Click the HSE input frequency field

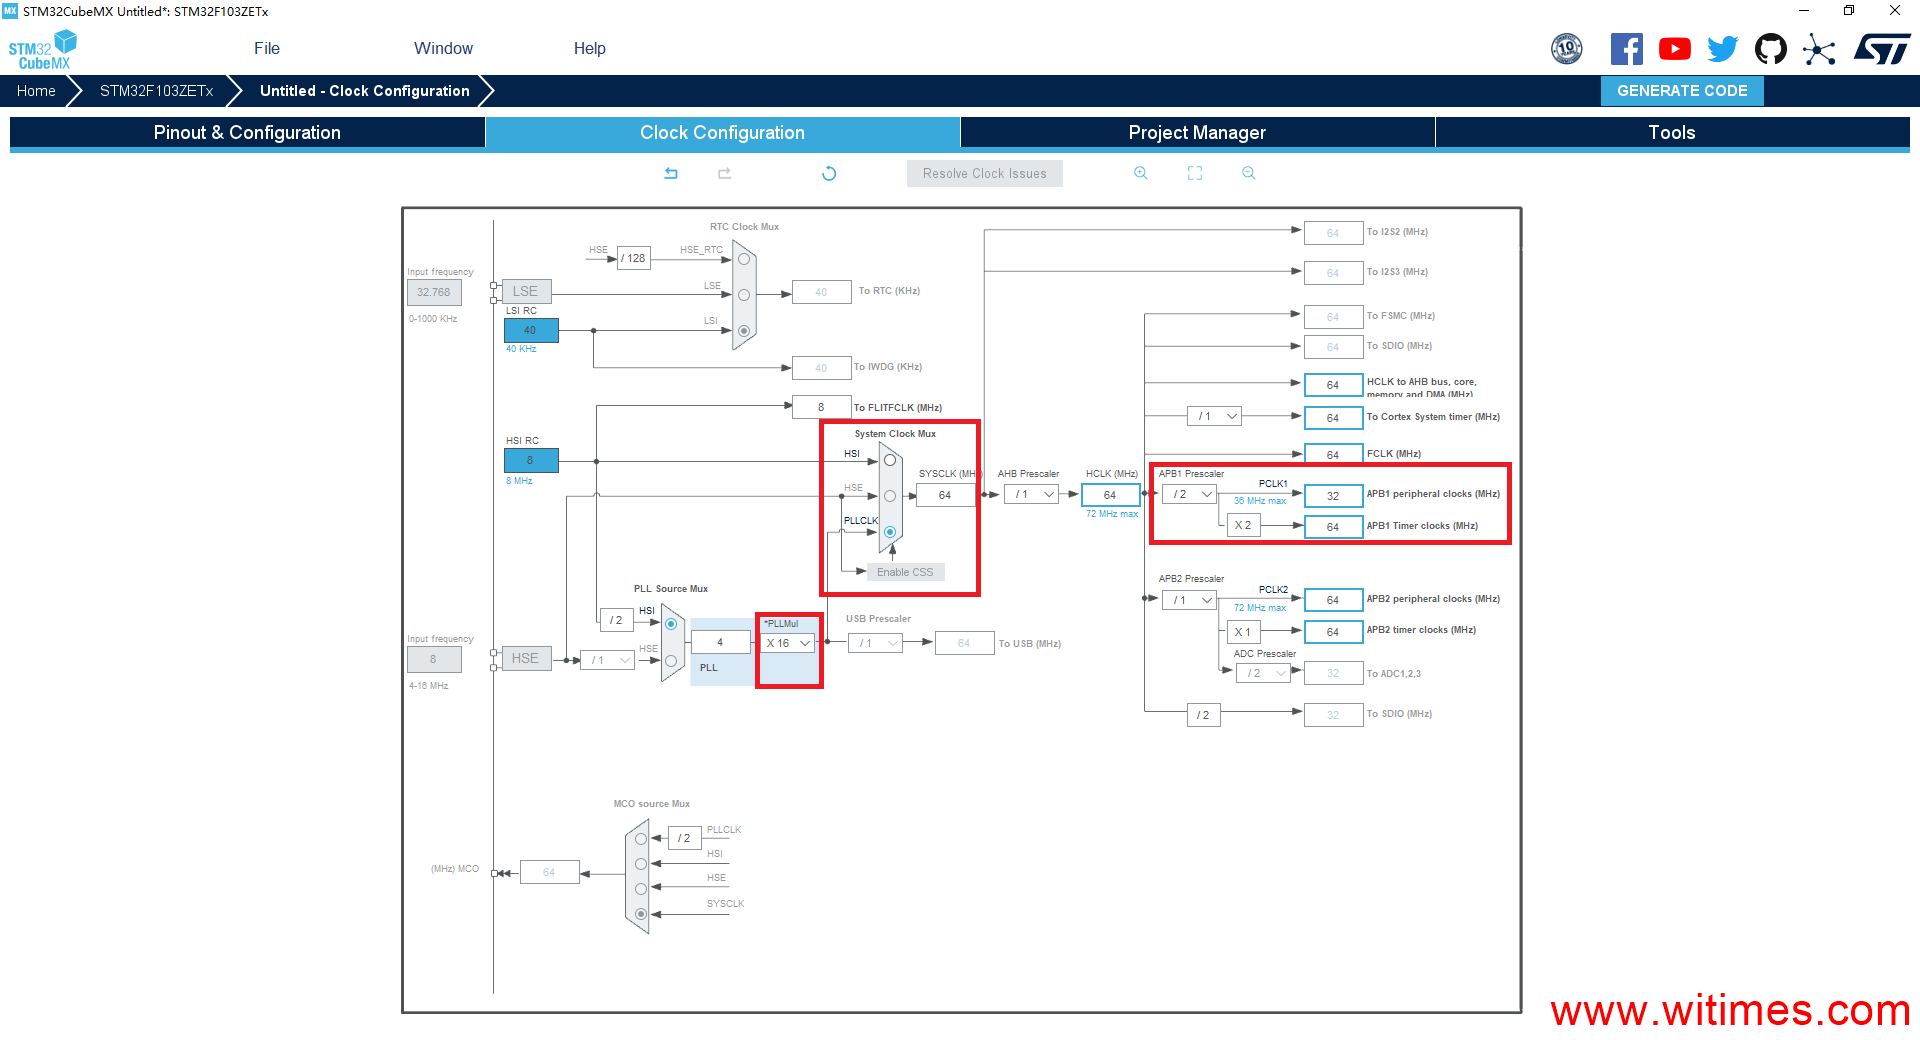pos(434,659)
